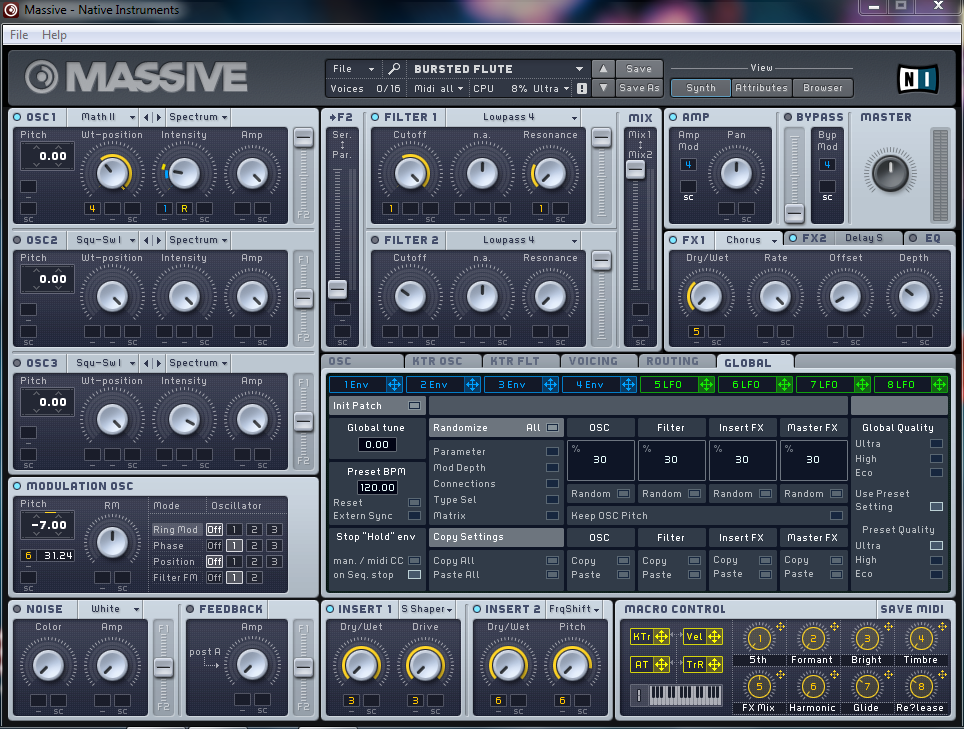Toggle the Modulation OSC power button
This screenshot has height=729, width=964.
[17, 486]
